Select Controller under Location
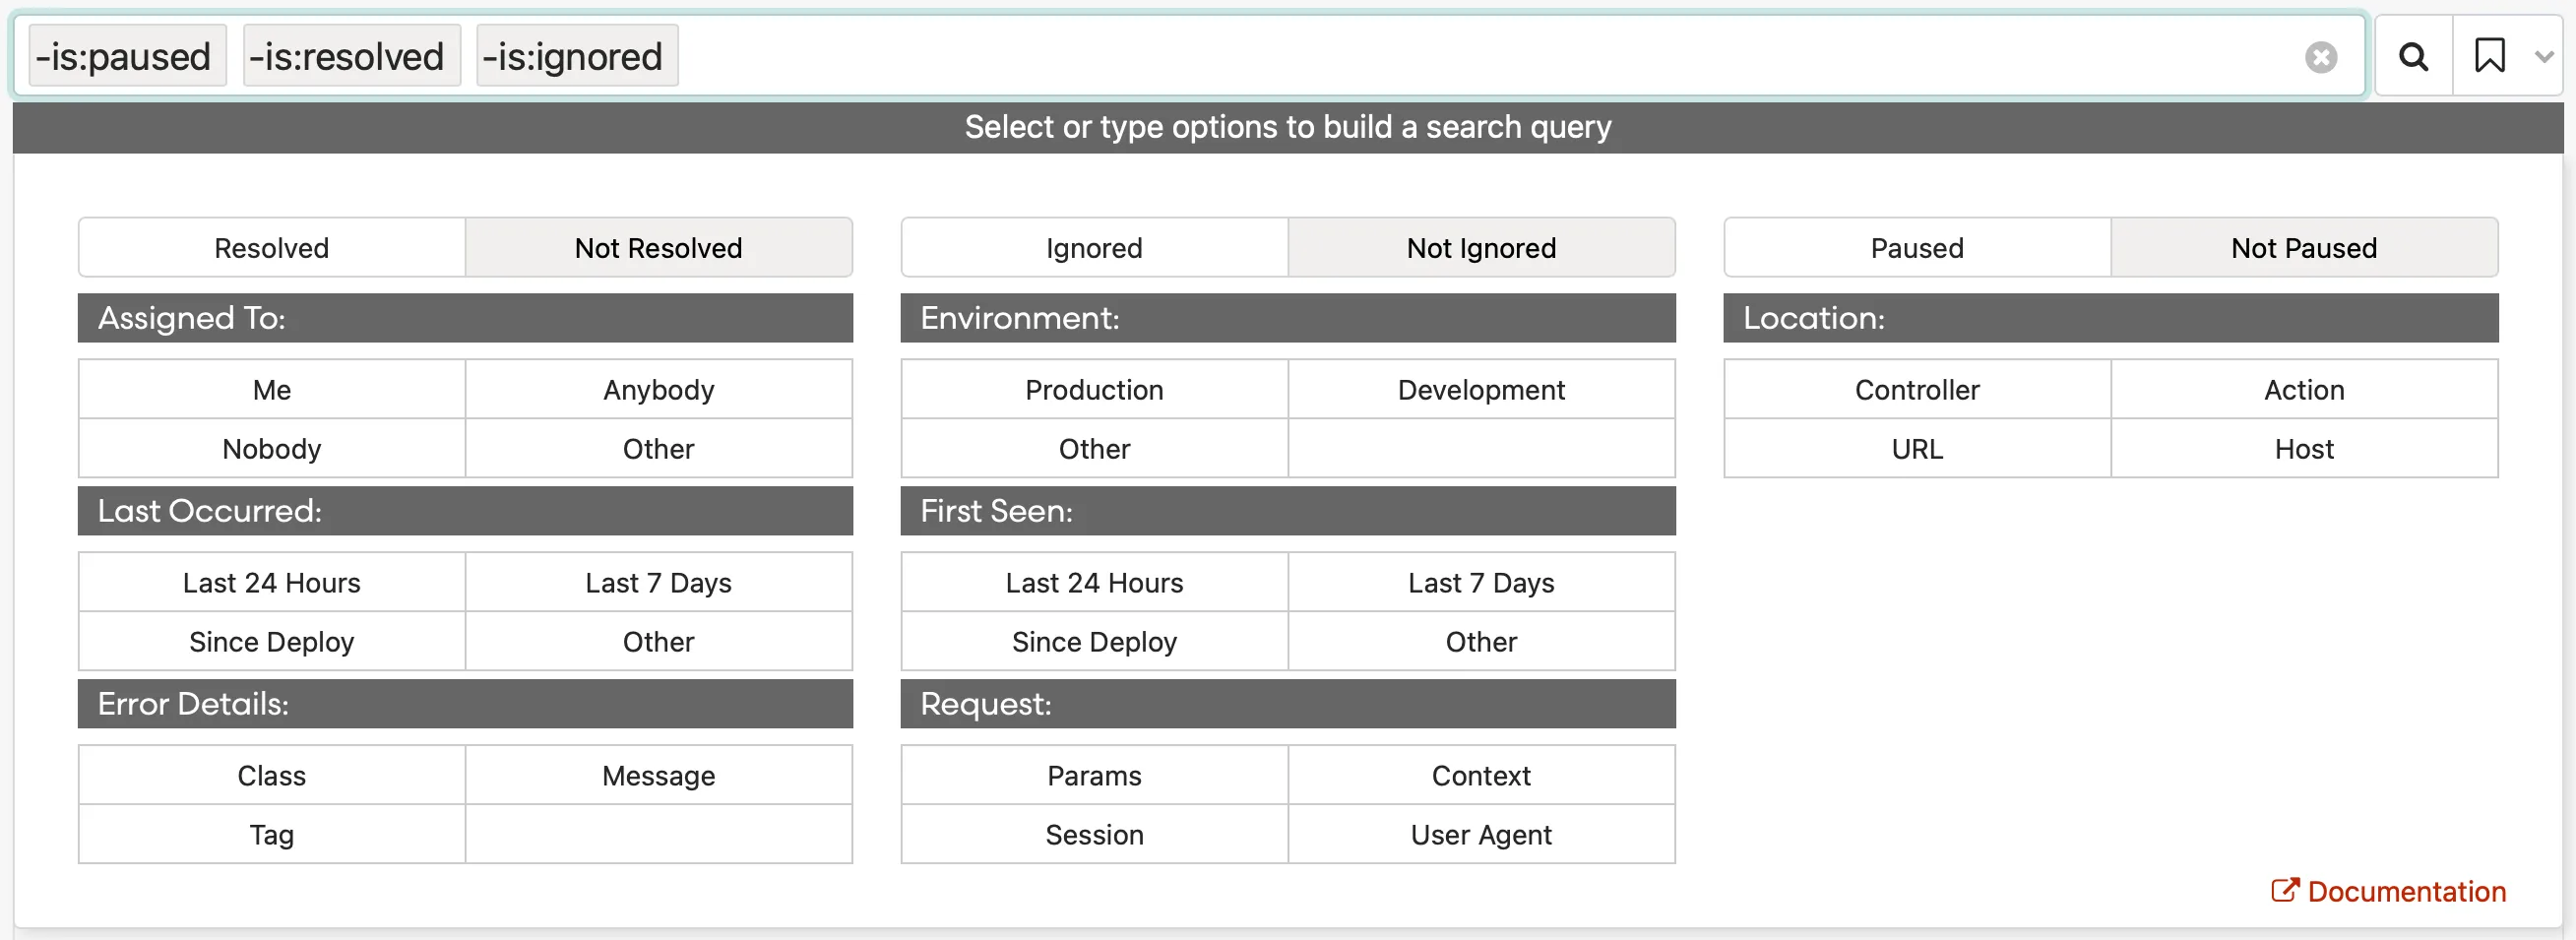 tap(1916, 390)
